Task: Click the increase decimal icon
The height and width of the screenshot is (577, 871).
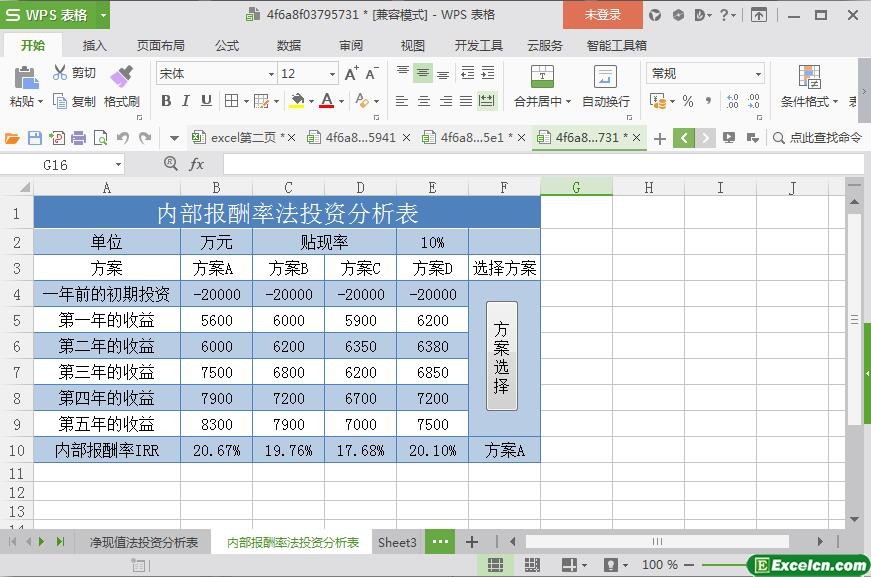Action: click(x=733, y=101)
